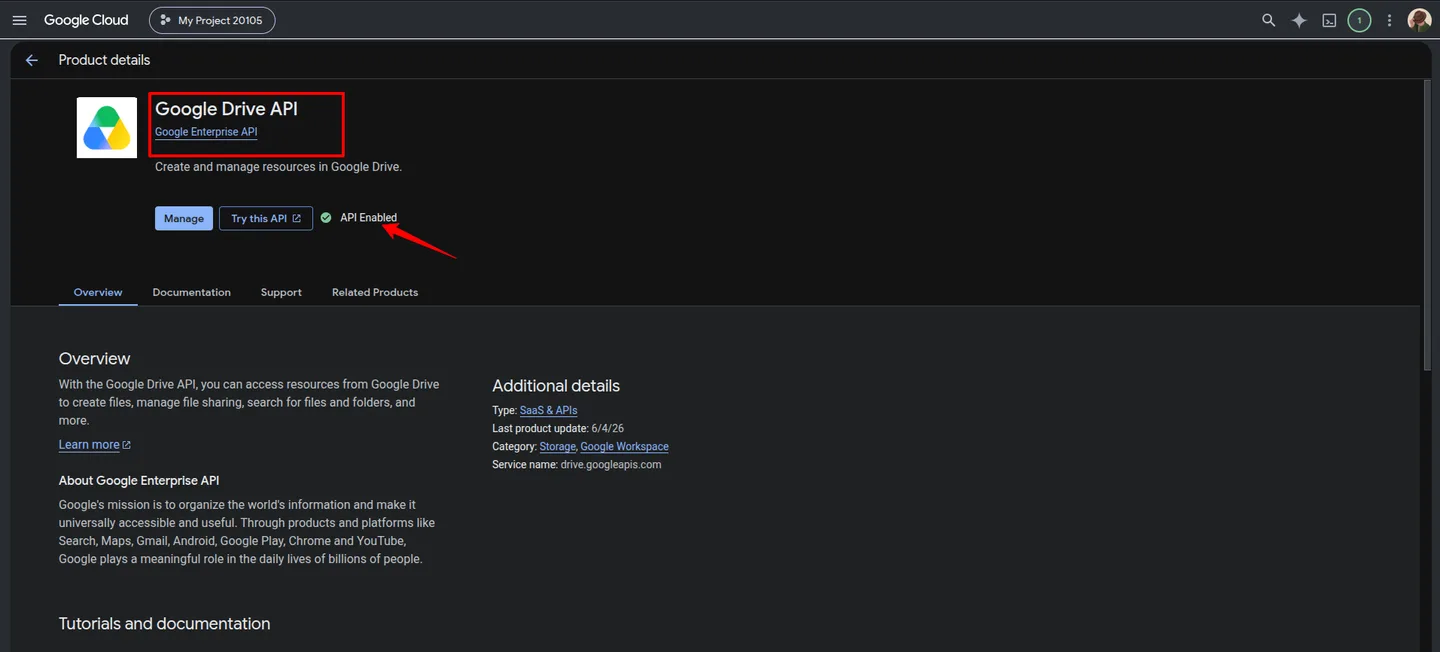This screenshot has height=652, width=1440.
Task: Click the green API Enabled check icon
Action: (x=326, y=217)
